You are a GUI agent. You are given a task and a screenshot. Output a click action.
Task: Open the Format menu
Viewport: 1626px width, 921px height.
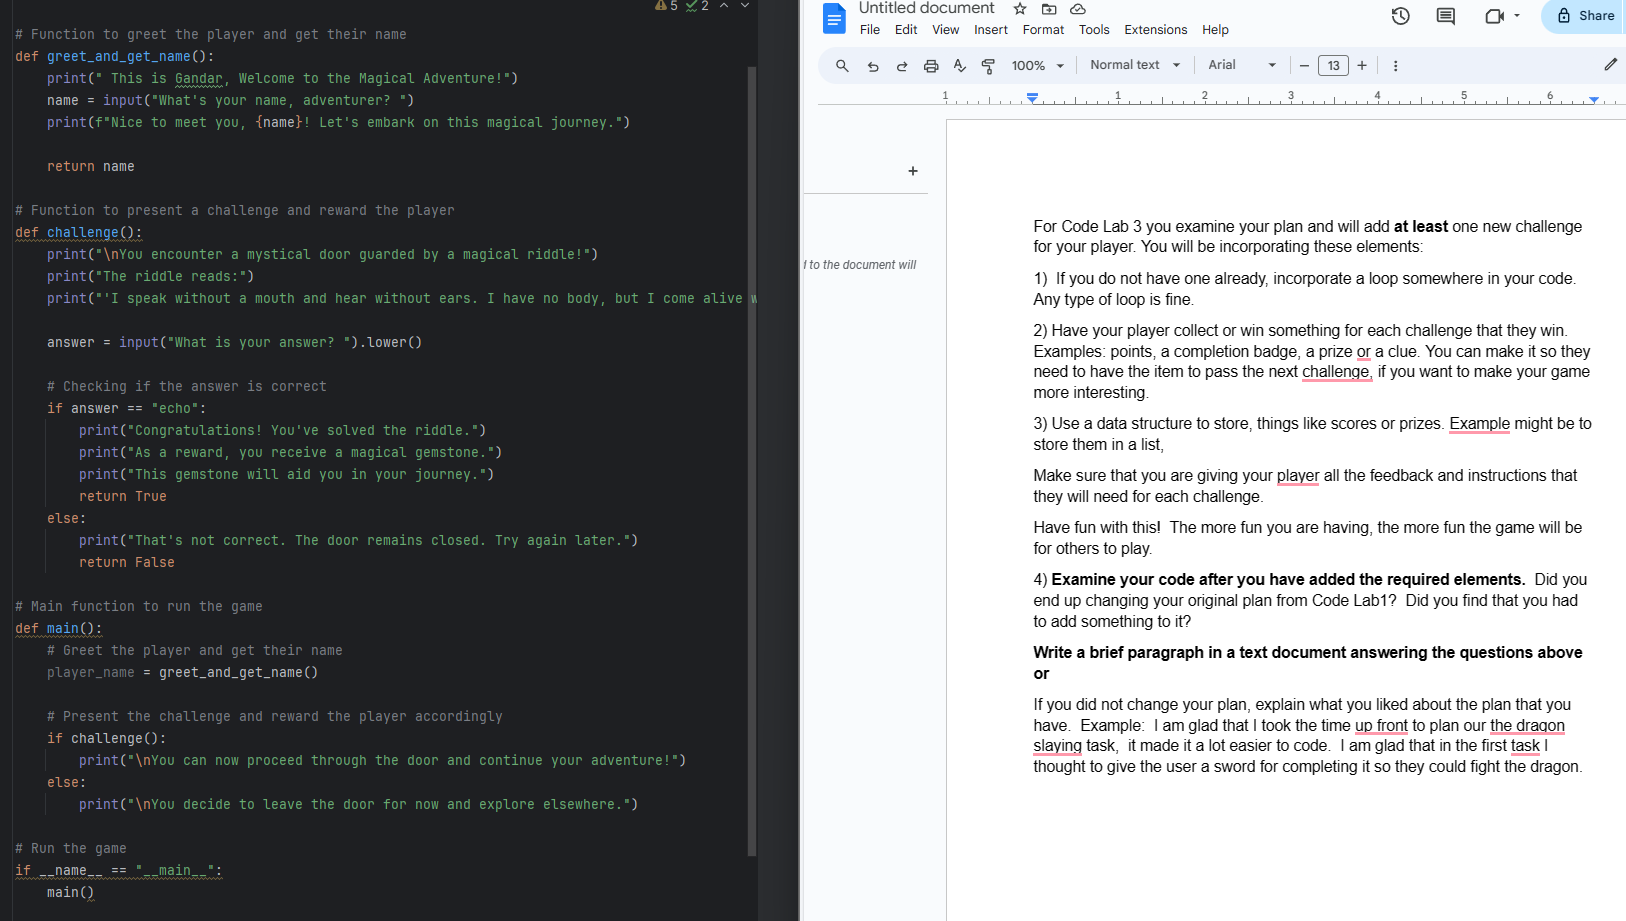1043,29
